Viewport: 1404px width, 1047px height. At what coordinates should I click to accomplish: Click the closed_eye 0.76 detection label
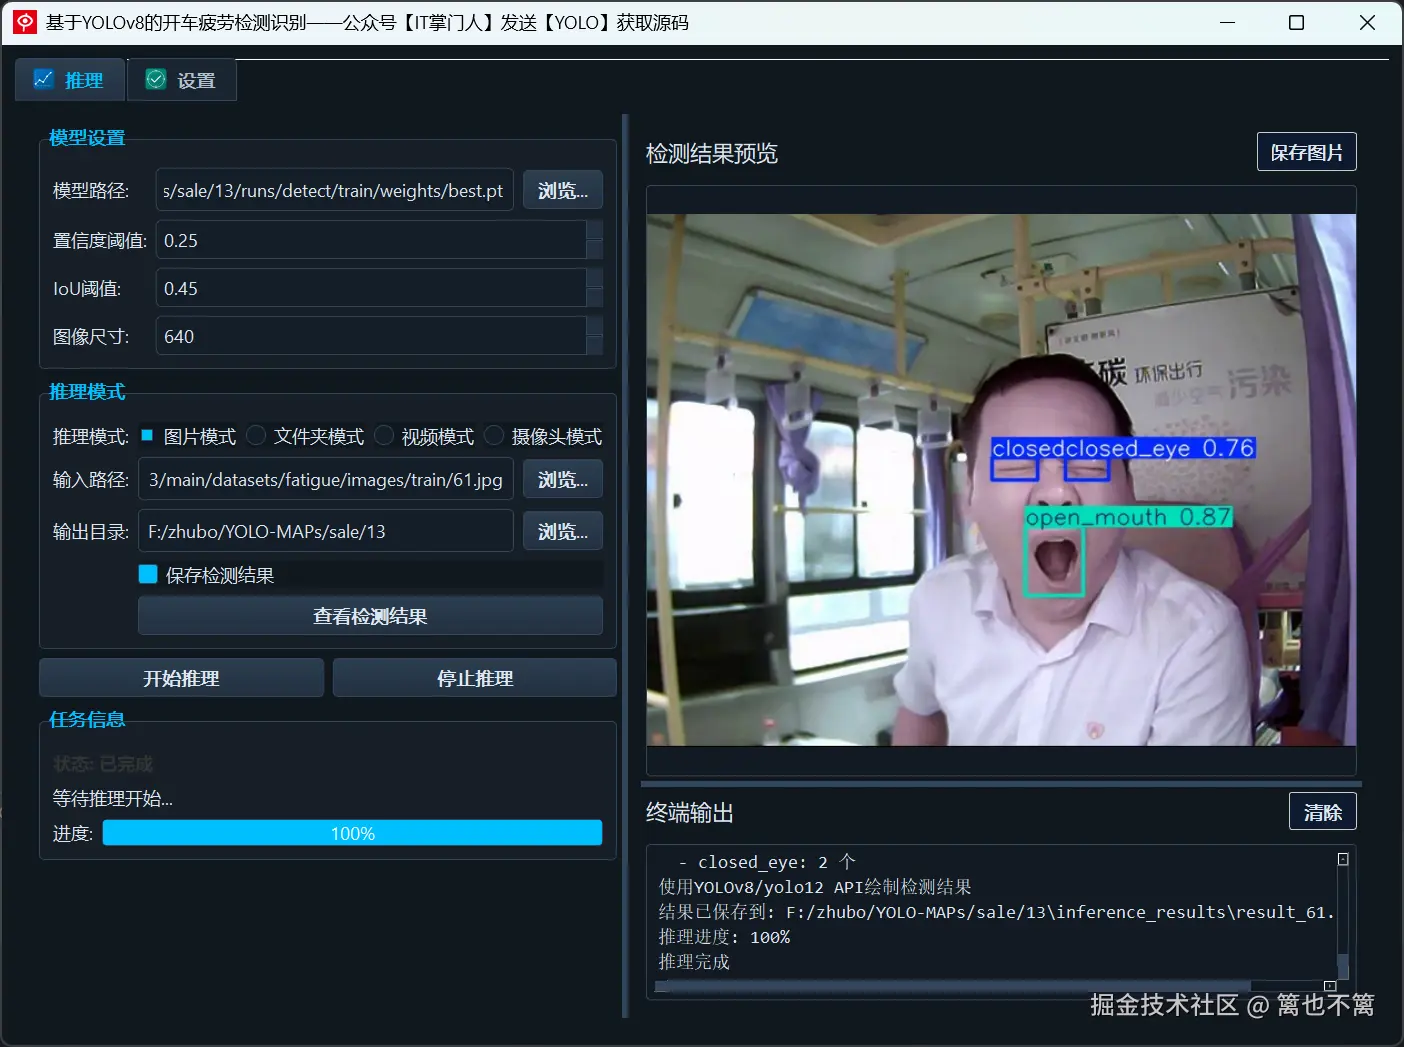[x=1160, y=448]
